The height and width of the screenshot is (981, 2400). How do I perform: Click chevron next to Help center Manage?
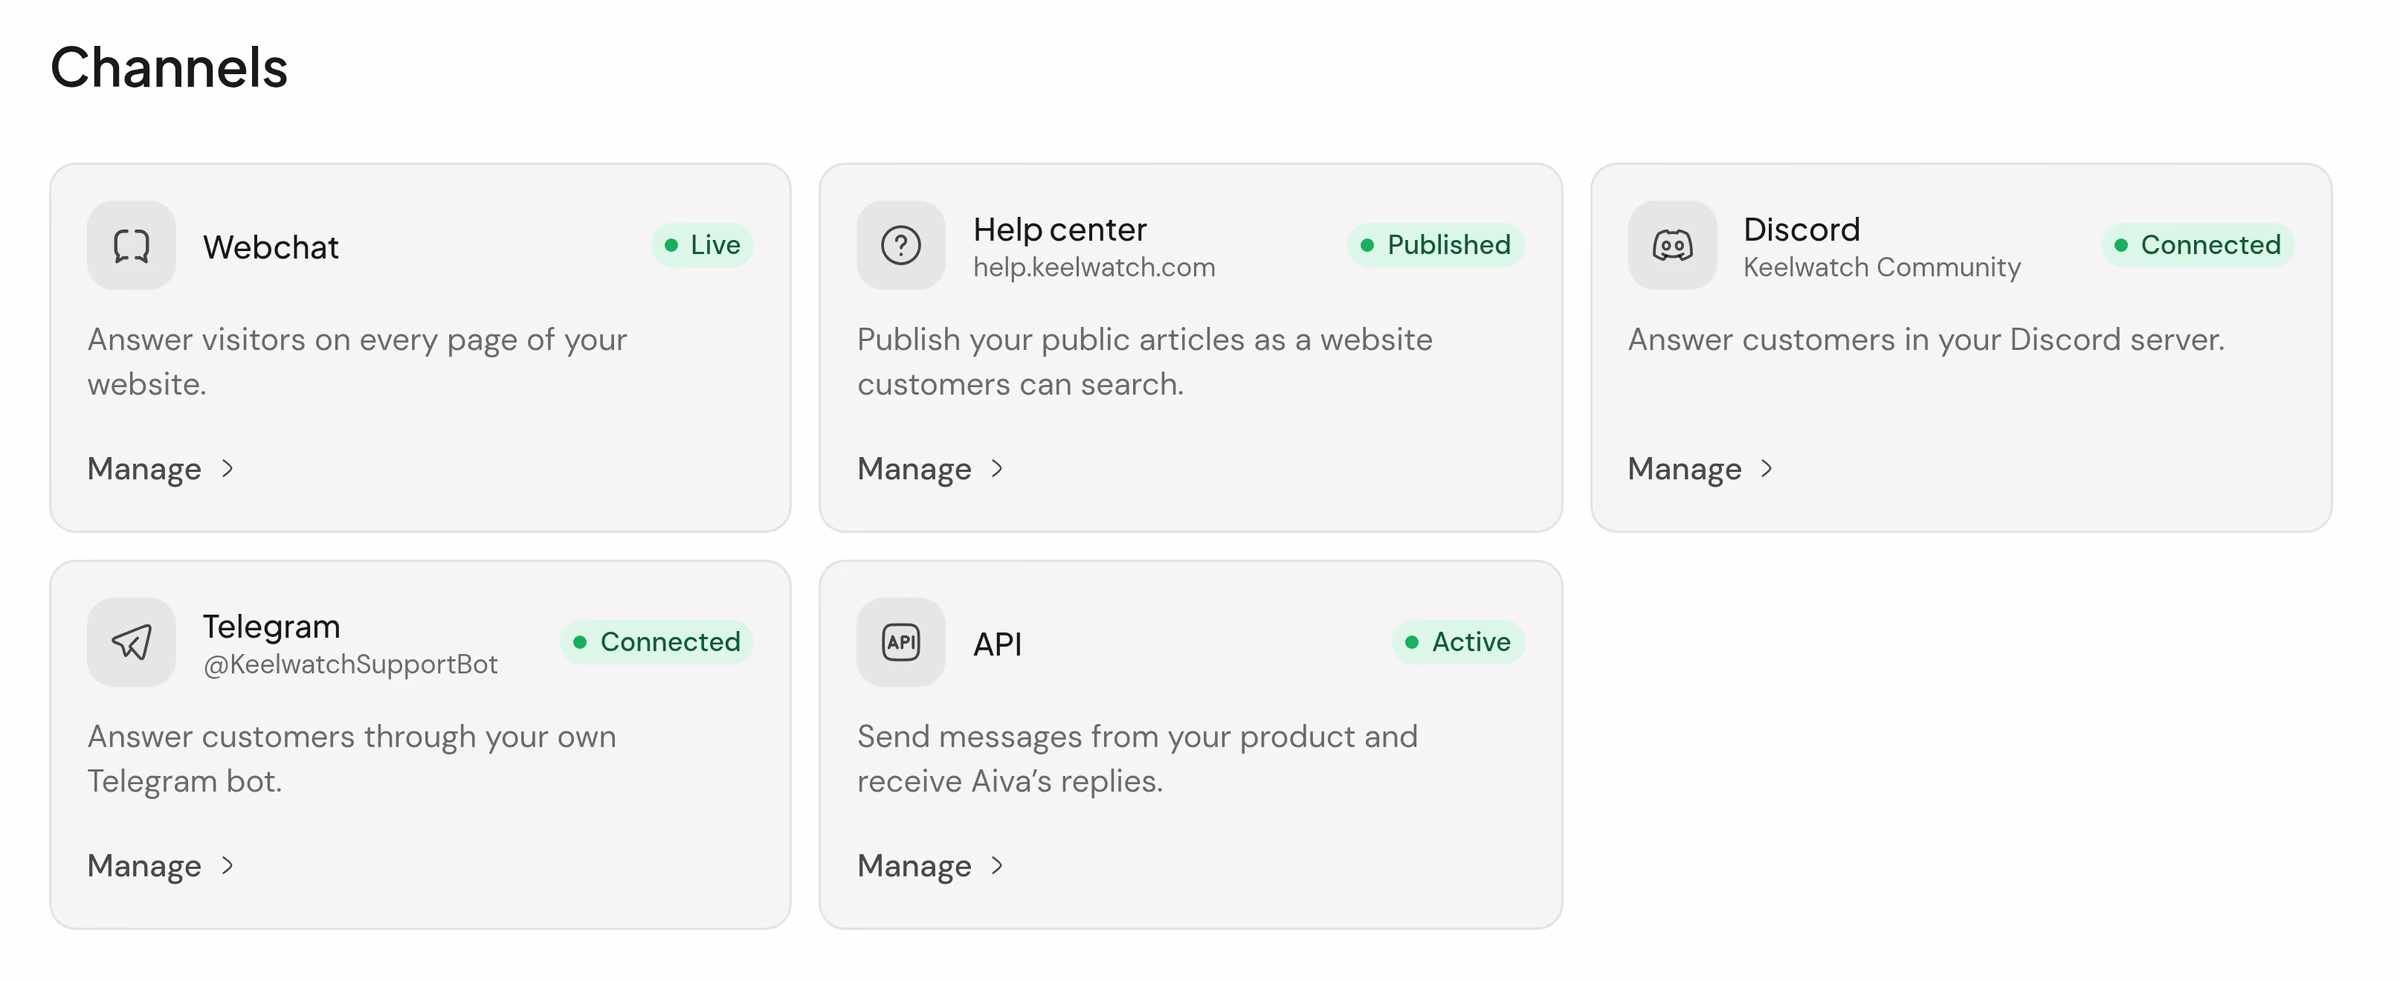(997, 469)
